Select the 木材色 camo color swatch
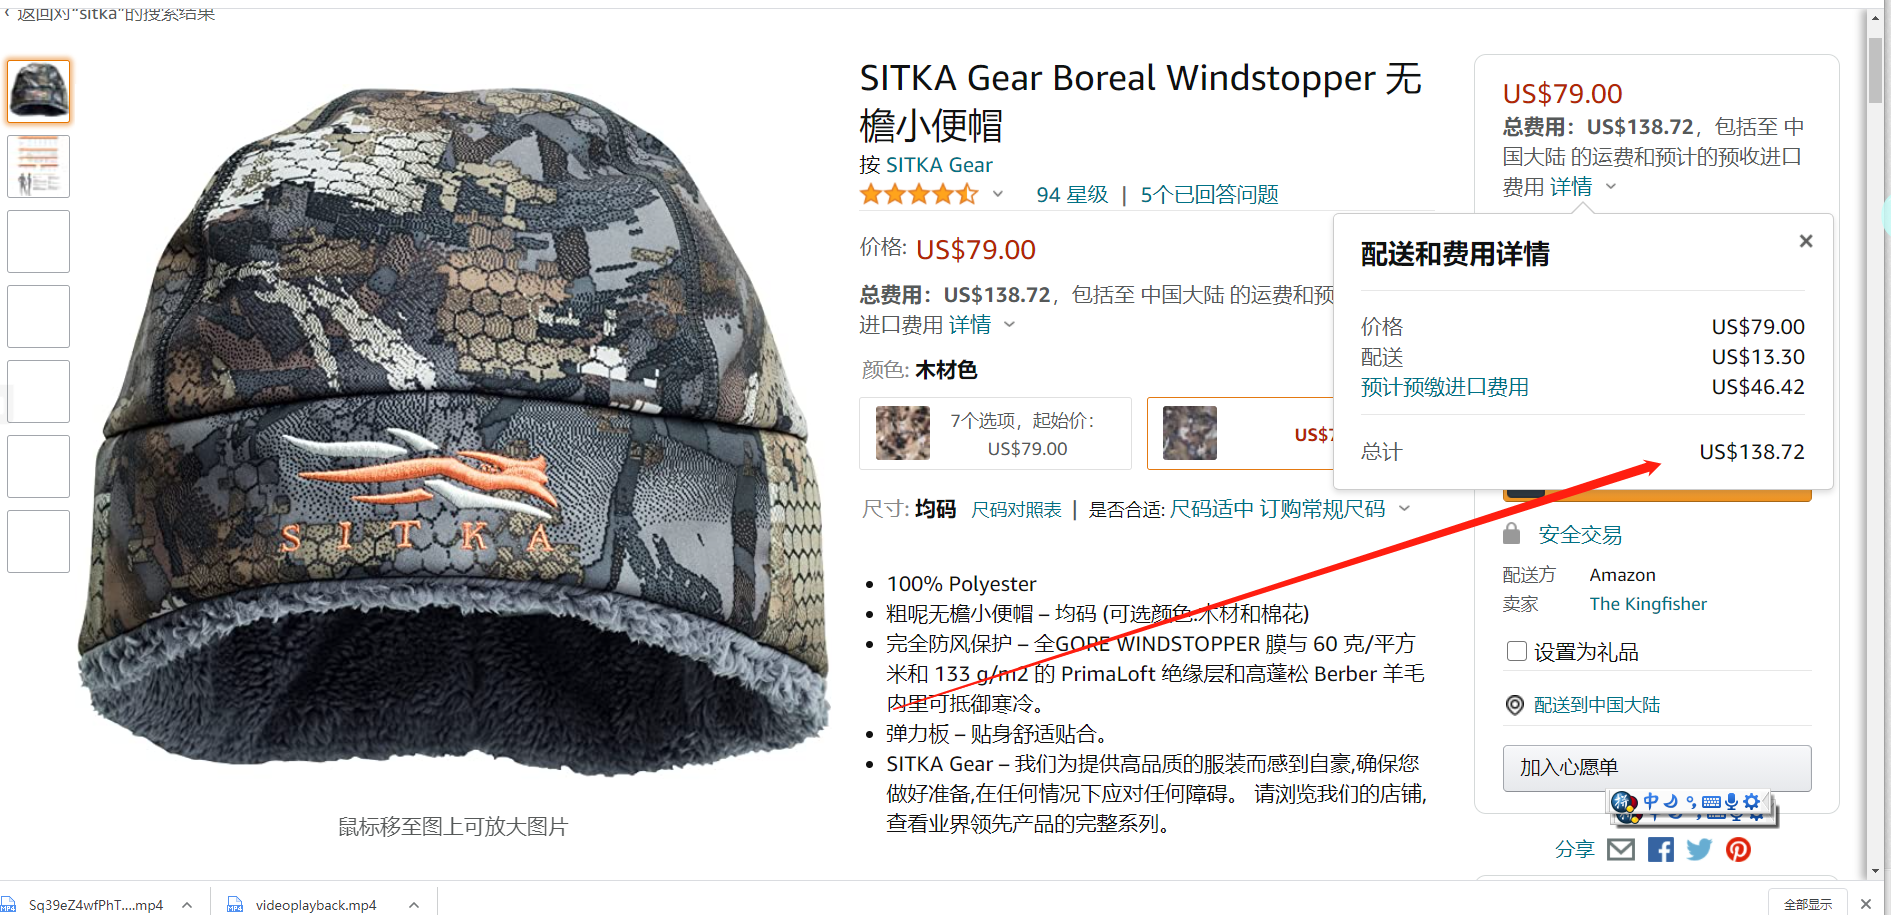The width and height of the screenshot is (1891, 915). (1190, 433)
